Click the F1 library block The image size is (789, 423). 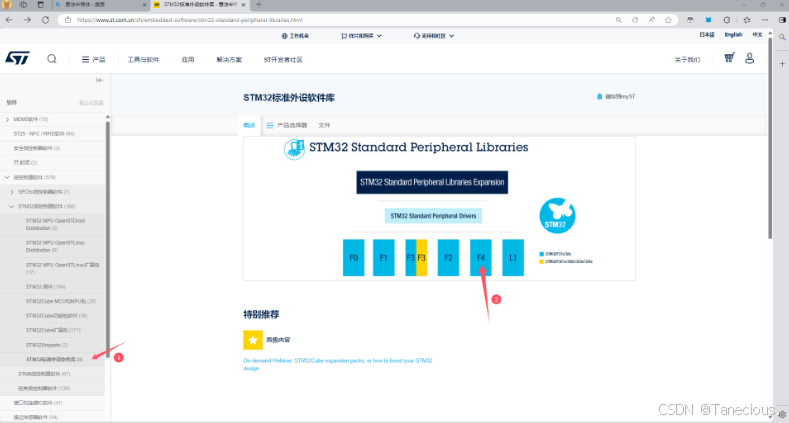[x=383, y=258]
